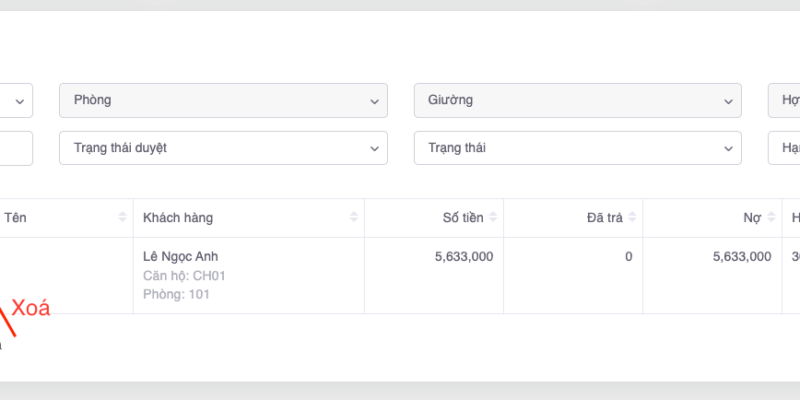Open the Giường filter dropdown
The image size is (800, 400).
pos(577,100)
